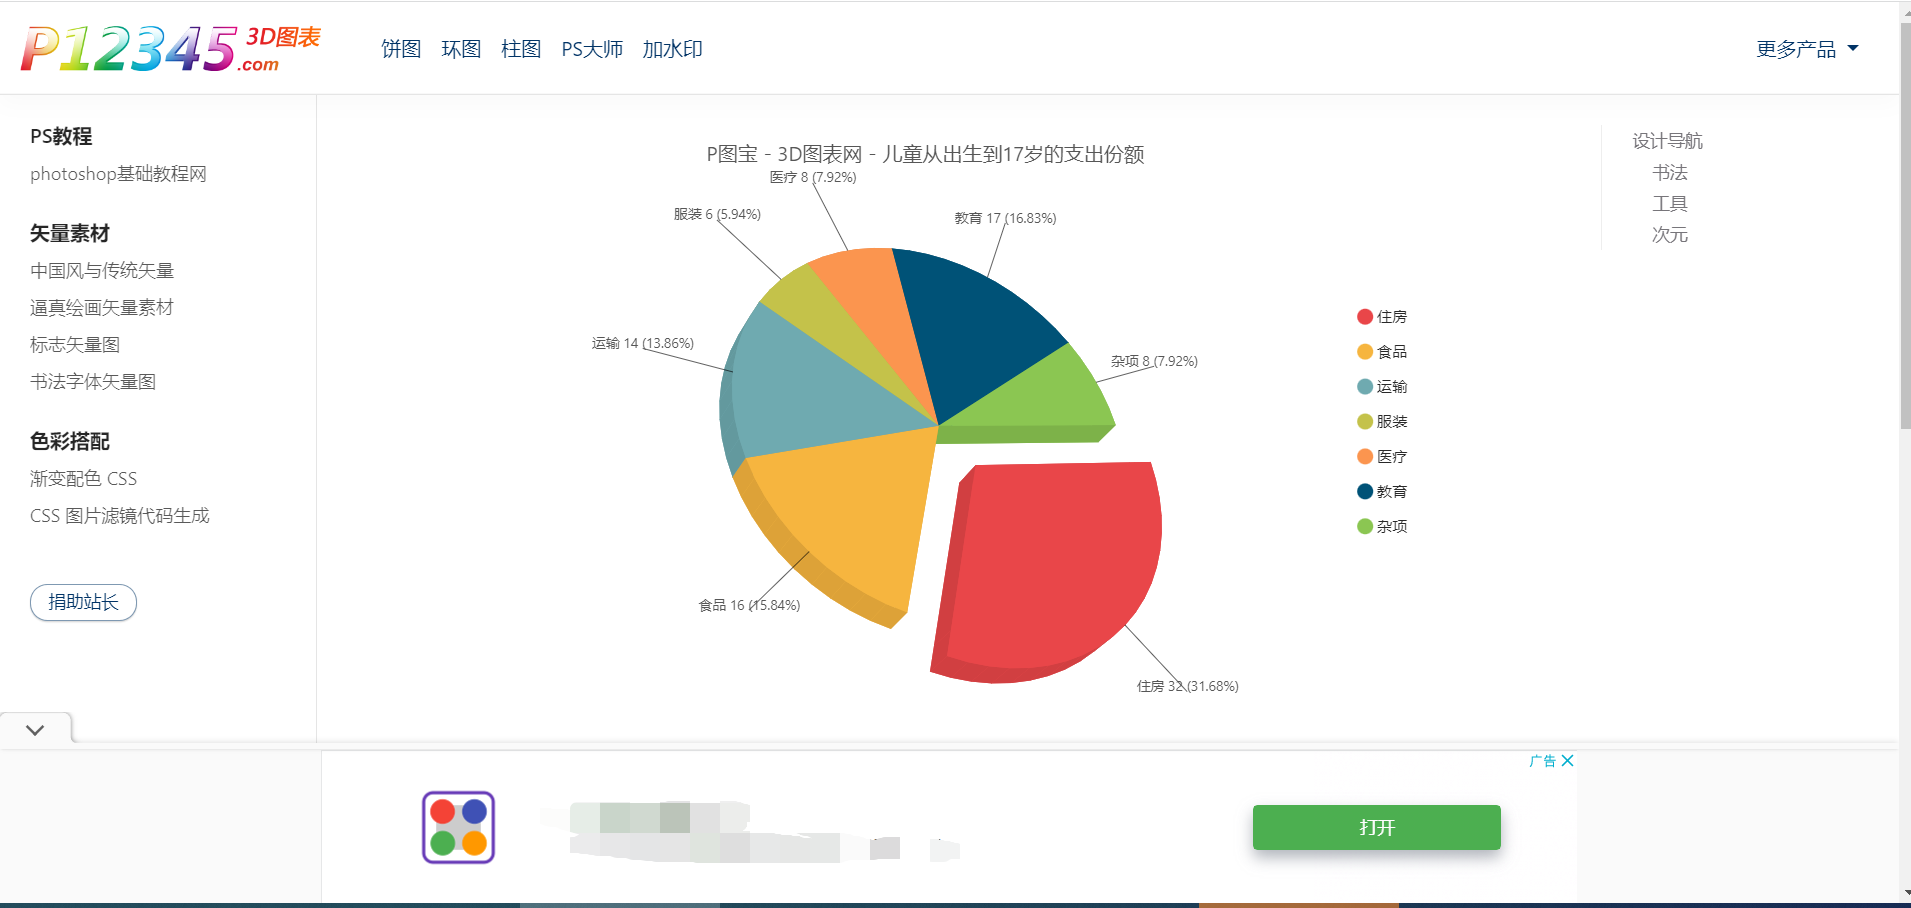Image resolution: width=1911 pixels, height=908 pixels.
Task: Click the 广告 ad label icon
Action: 1542,761
